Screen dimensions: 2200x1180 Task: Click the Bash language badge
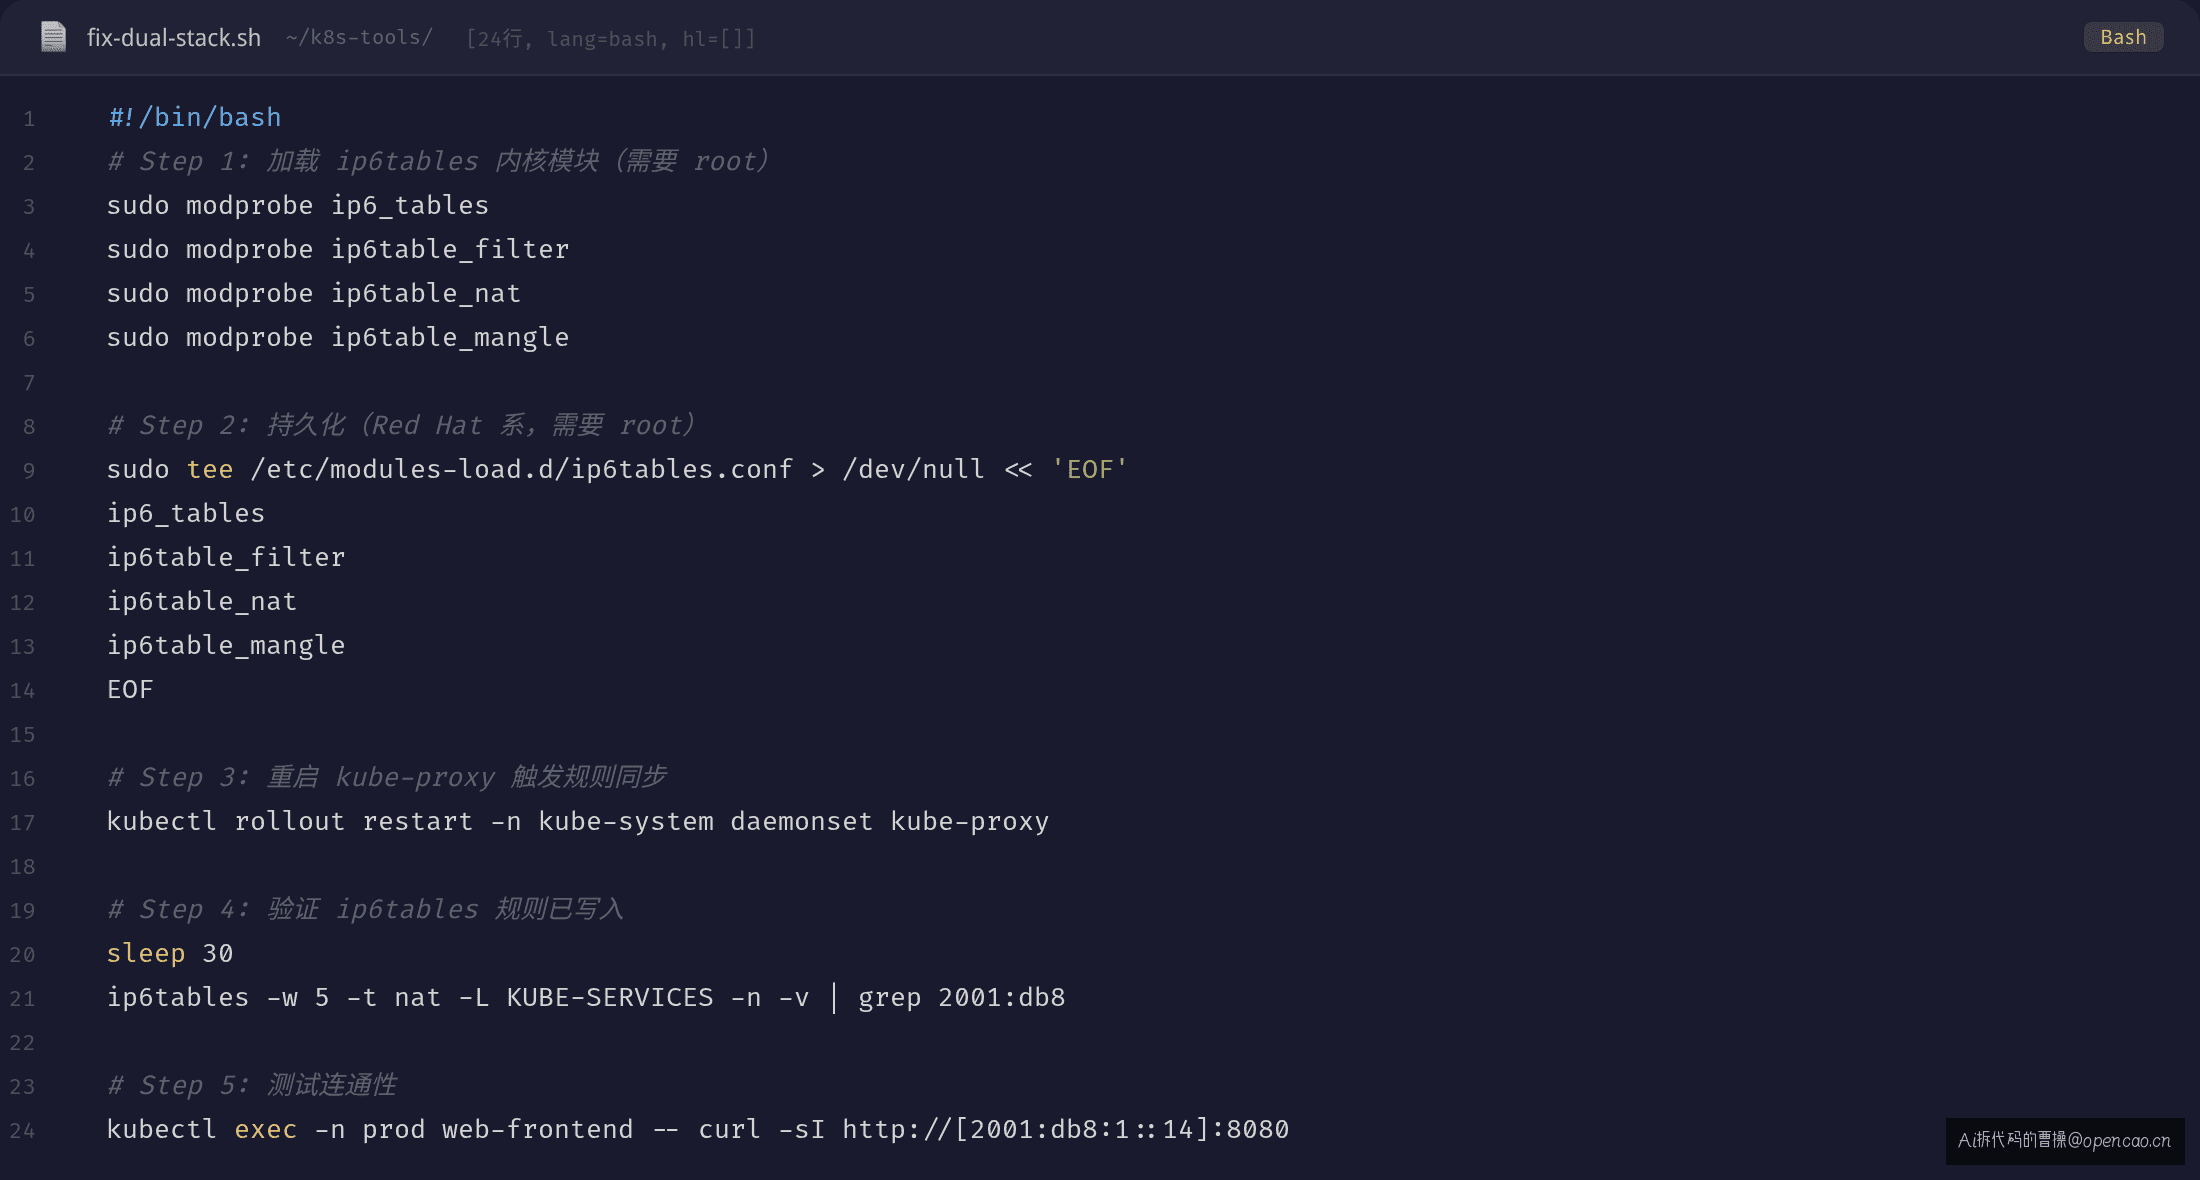point(2123,37)
